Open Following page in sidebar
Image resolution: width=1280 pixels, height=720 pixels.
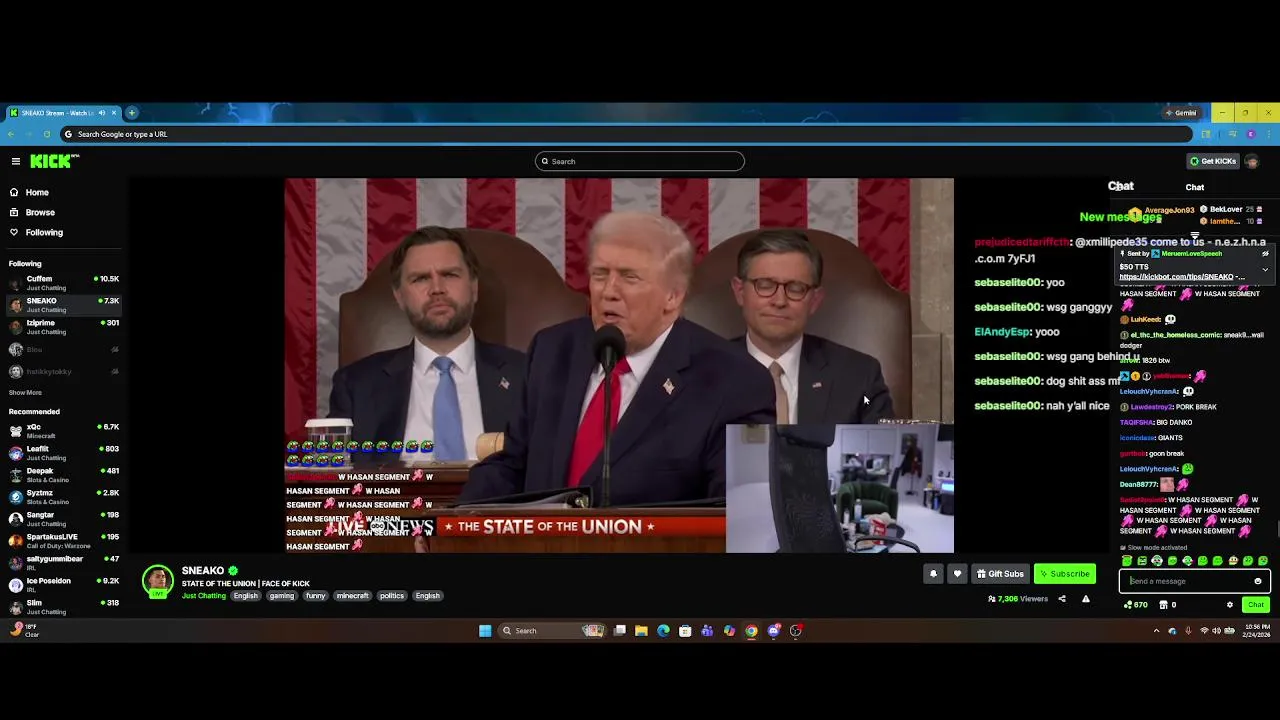click(44, 232)
